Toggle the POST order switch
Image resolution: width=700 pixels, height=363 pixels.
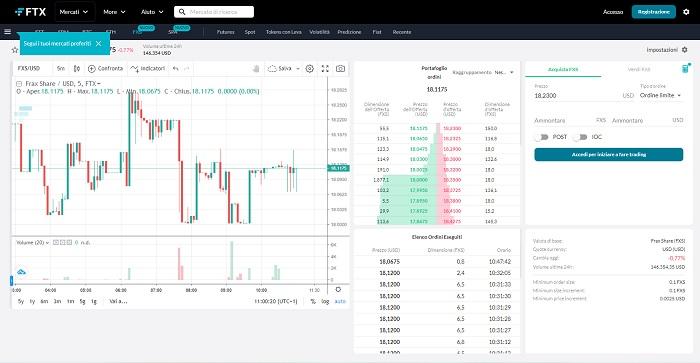pos(542,137)
